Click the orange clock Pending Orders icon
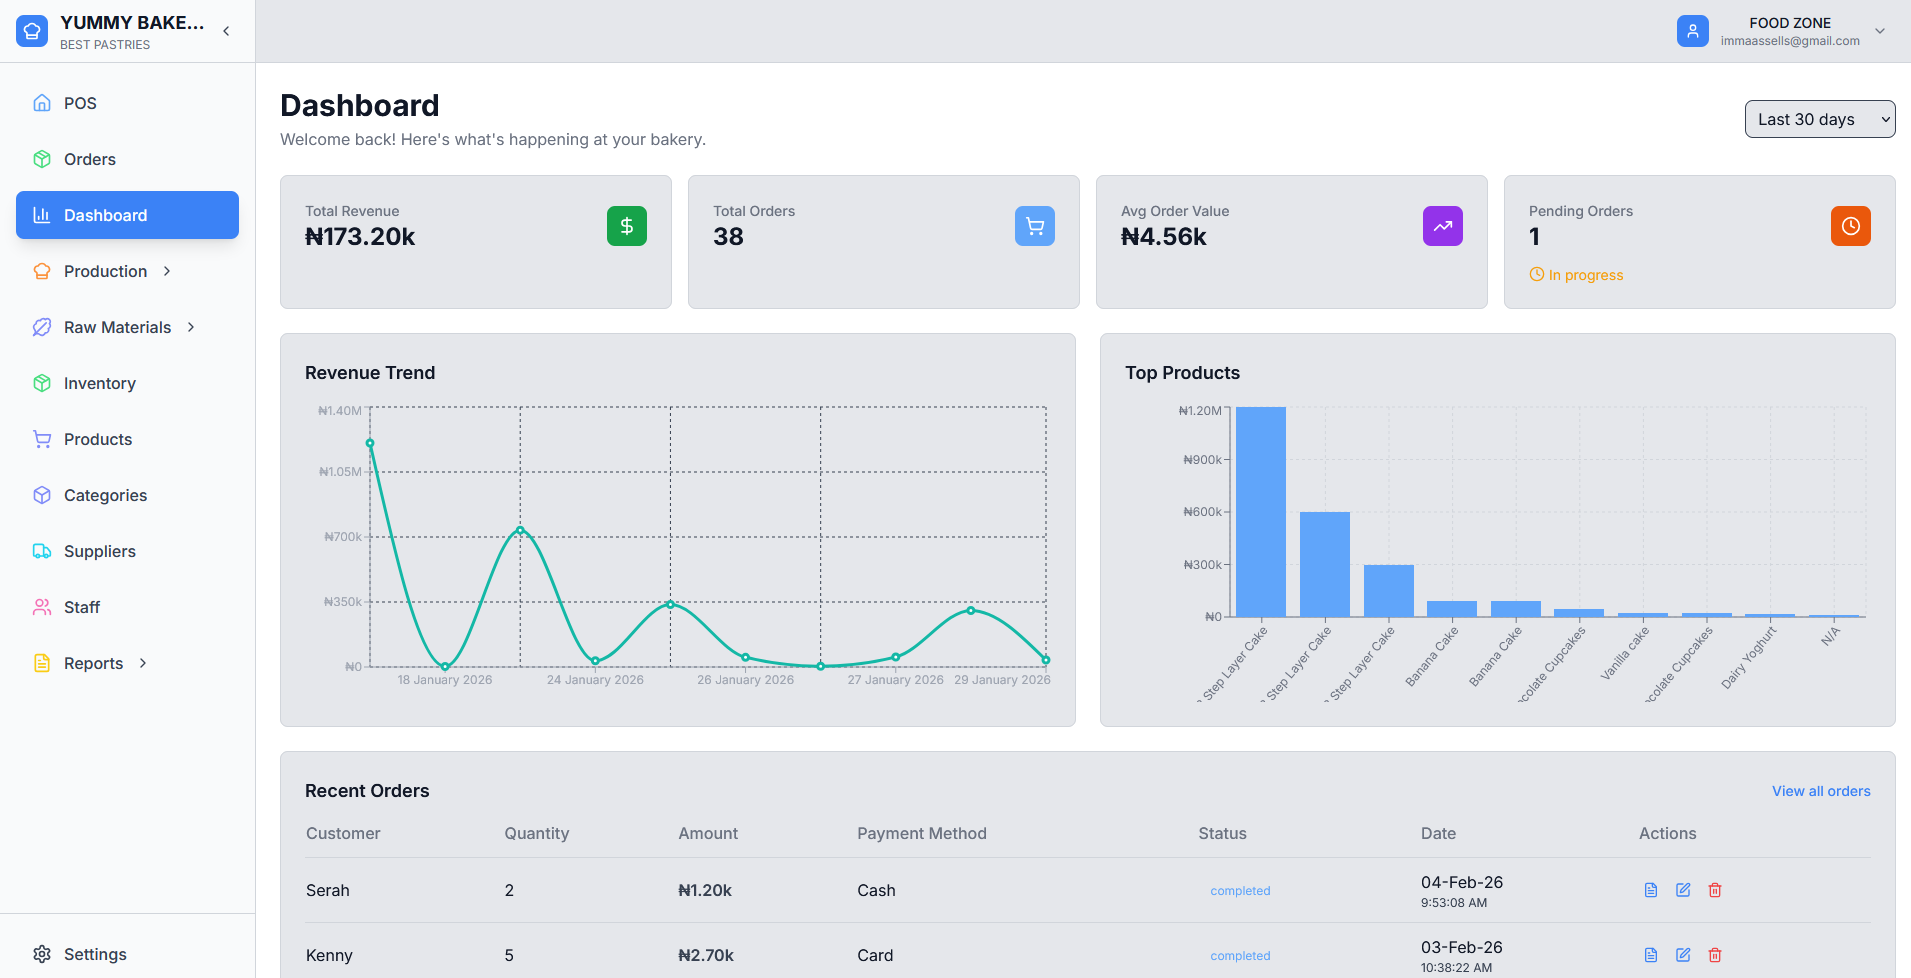The image size is (1911, 978). (1850, 226)
